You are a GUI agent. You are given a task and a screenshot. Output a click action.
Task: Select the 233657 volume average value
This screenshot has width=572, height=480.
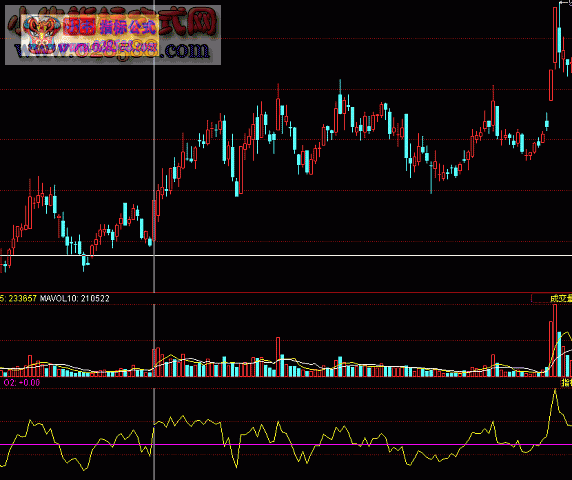click(22, 298)
